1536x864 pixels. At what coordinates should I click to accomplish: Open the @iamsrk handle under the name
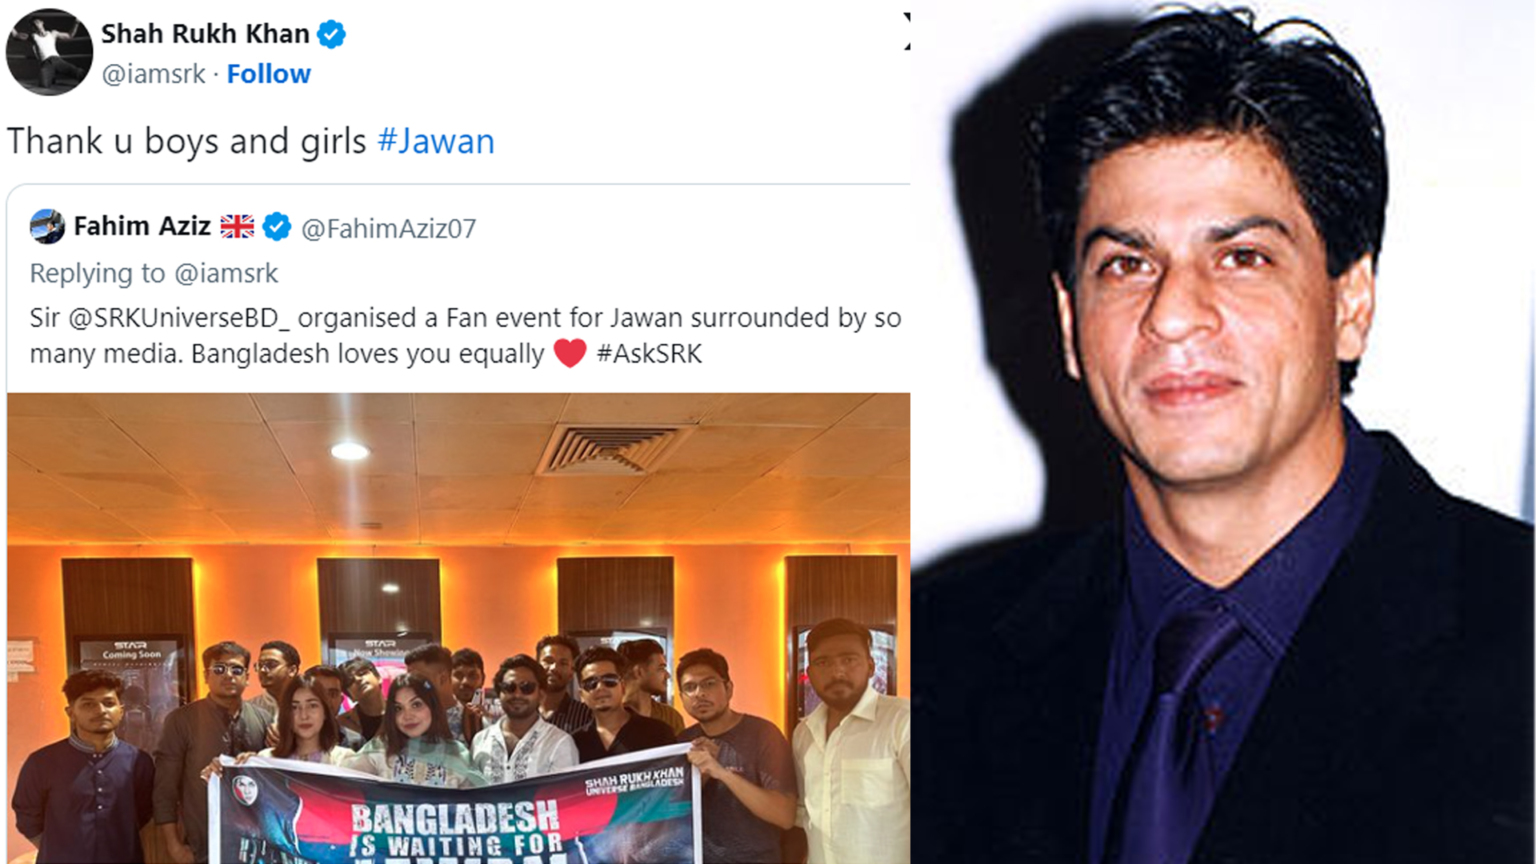(x=153, y=74)
